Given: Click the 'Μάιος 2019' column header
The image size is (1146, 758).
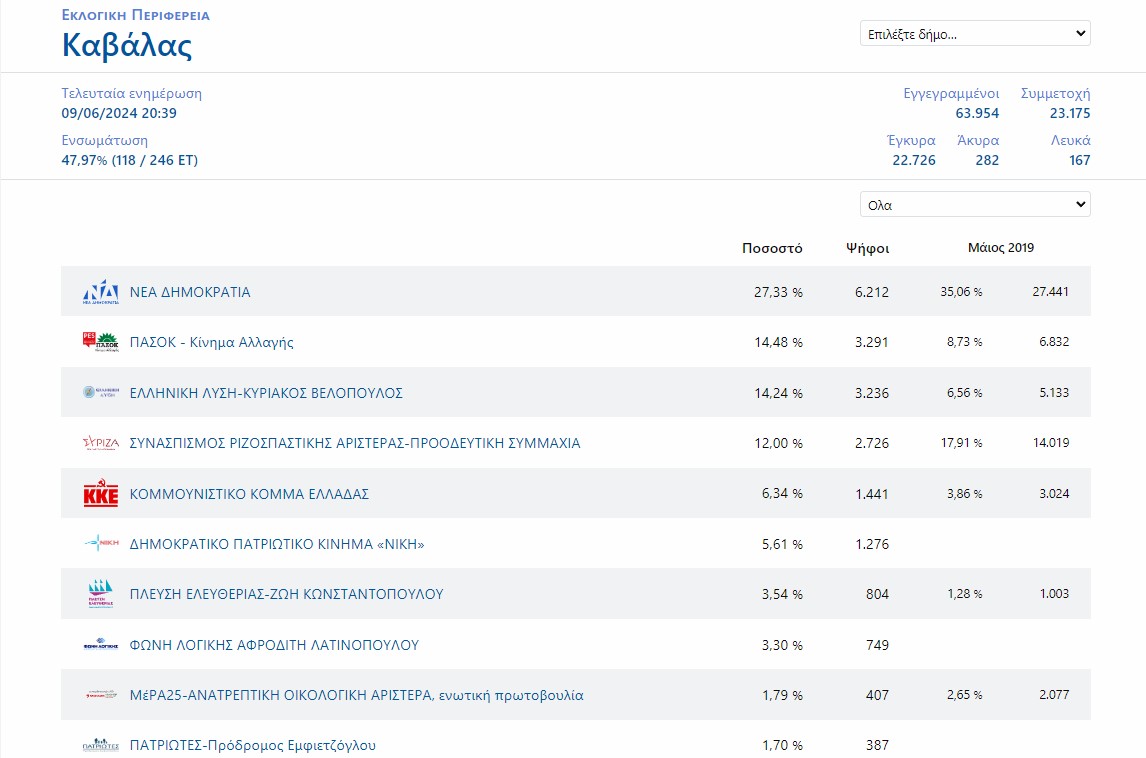Looking at the screenshot, I should pos(1000,248).
